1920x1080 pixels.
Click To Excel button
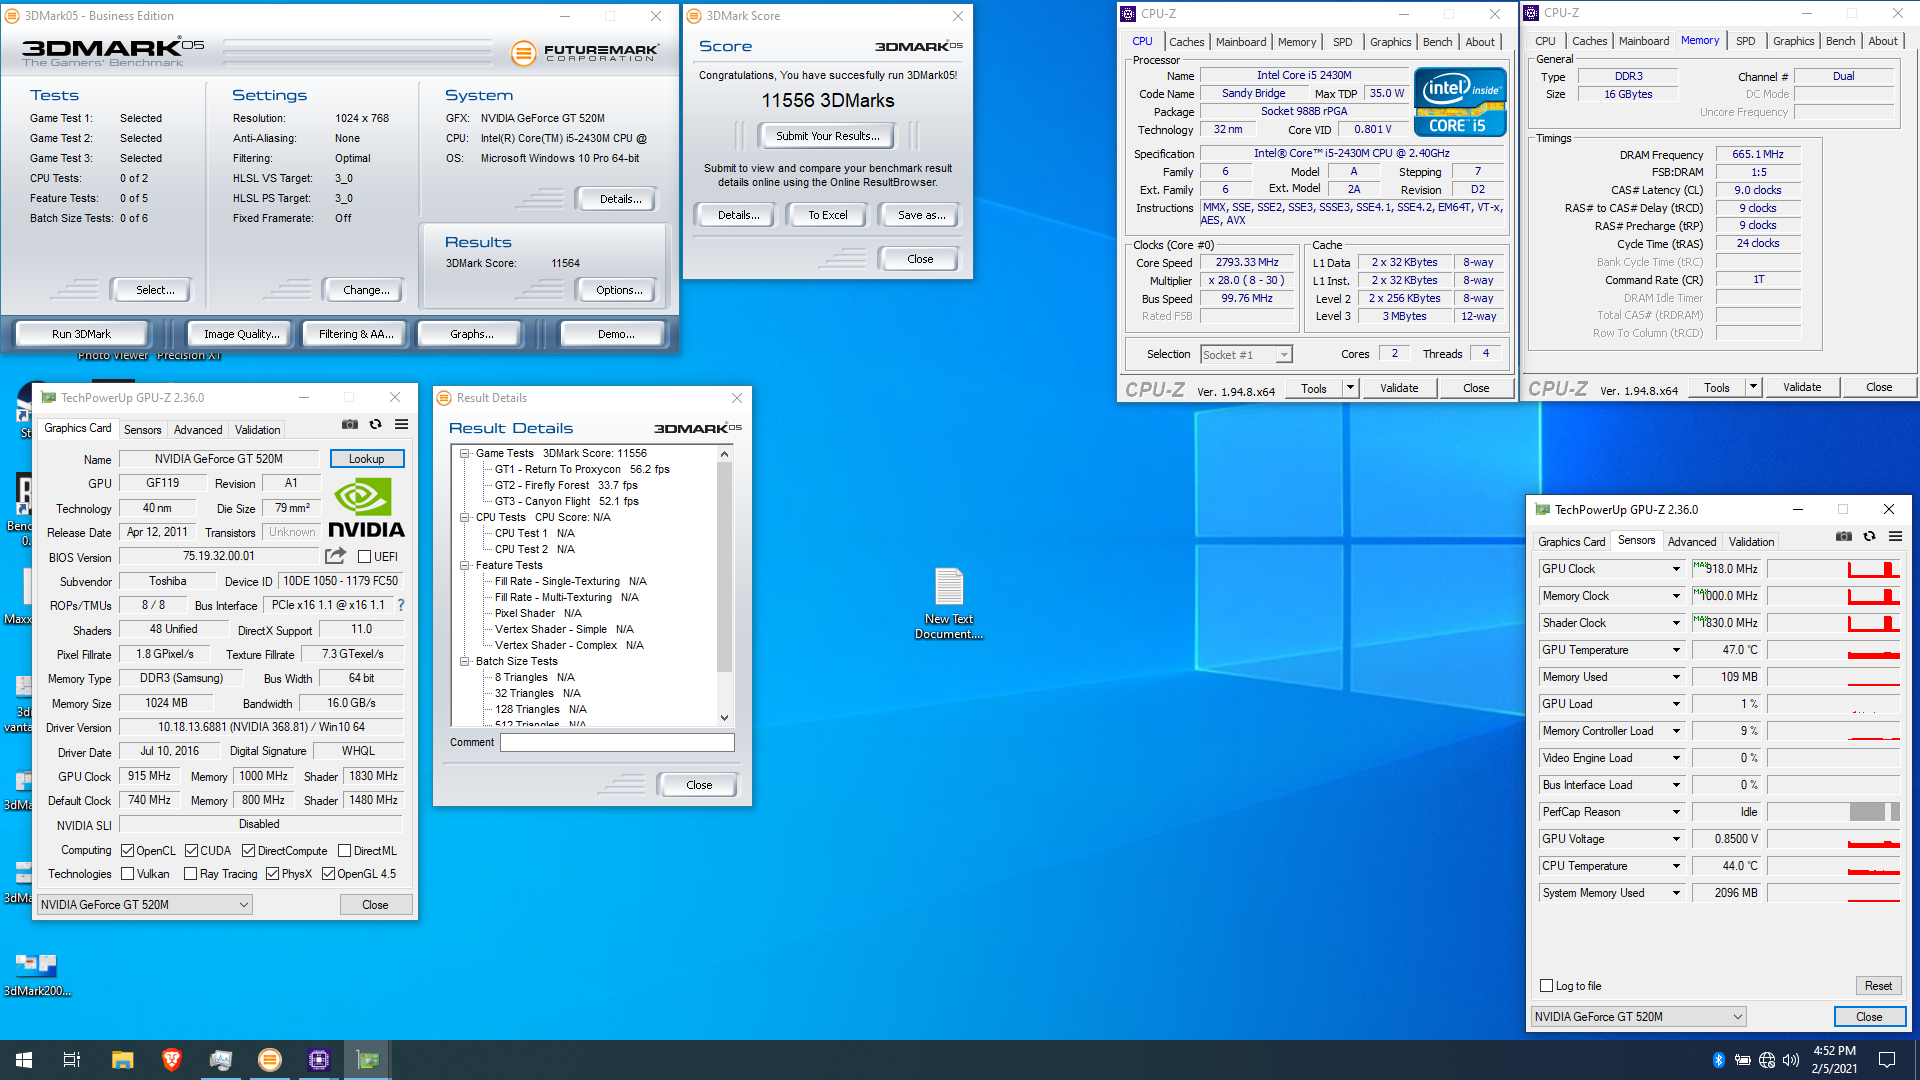828,215
